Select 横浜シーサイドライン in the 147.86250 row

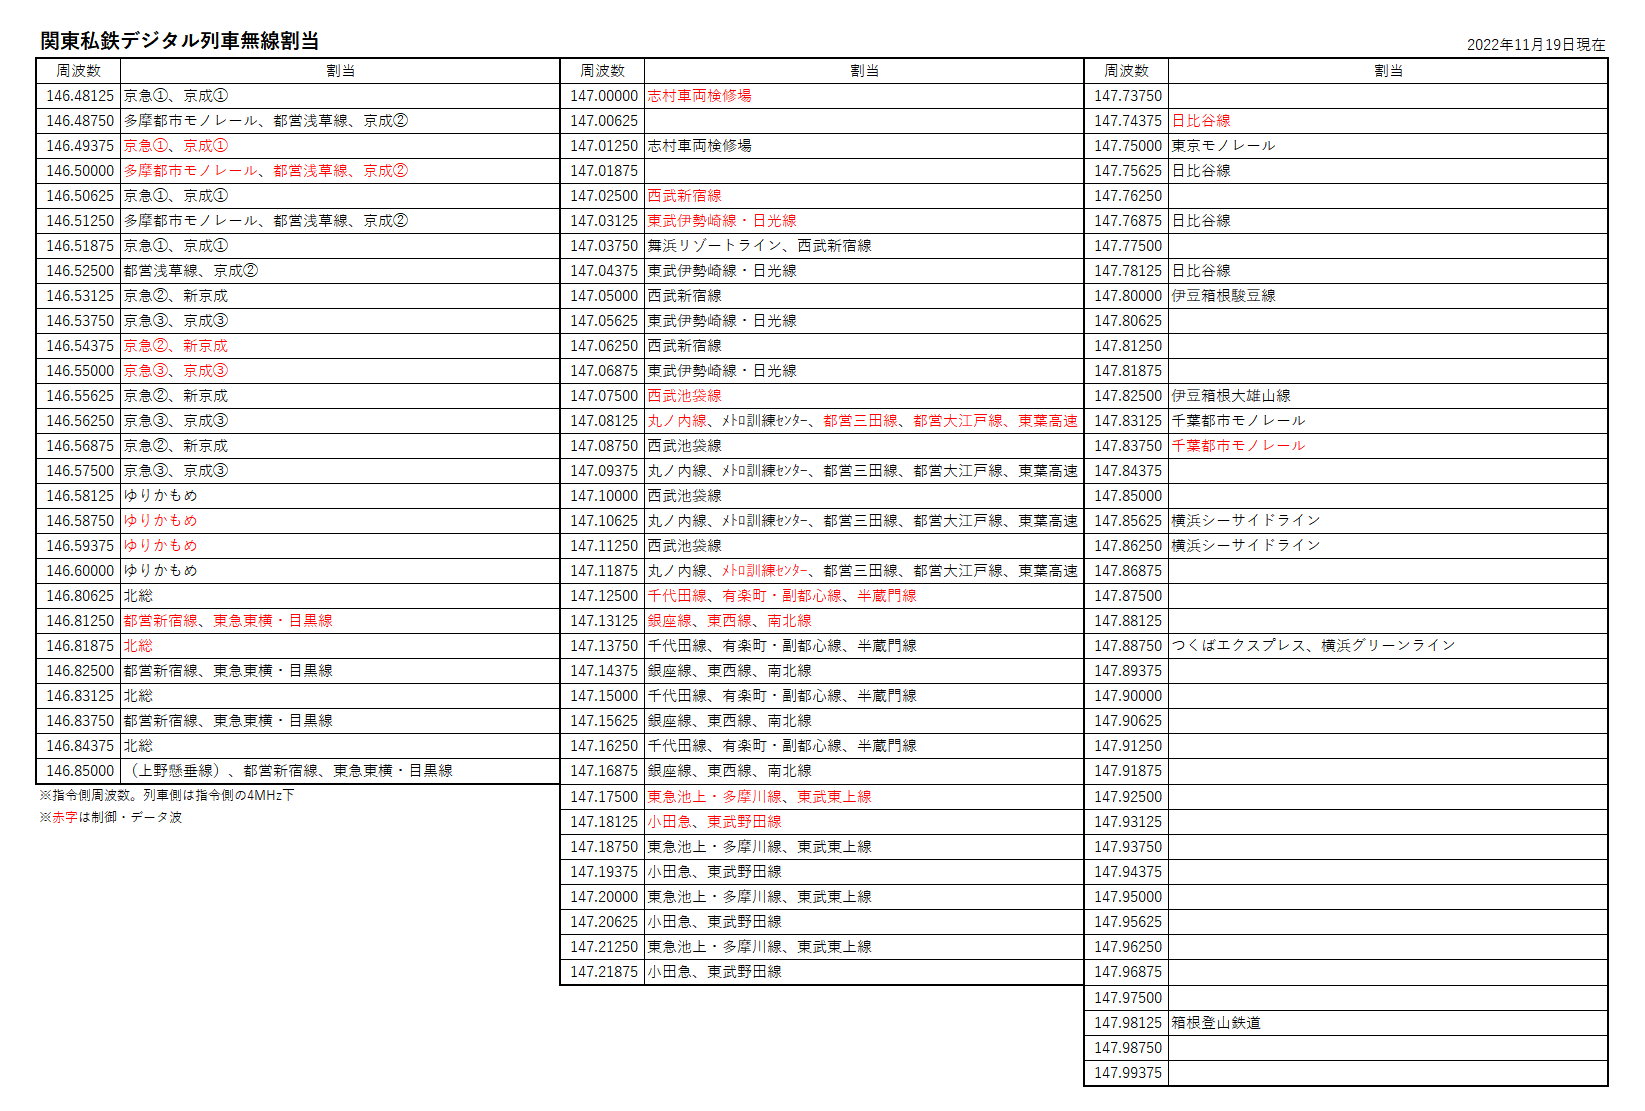[1246, 546]
